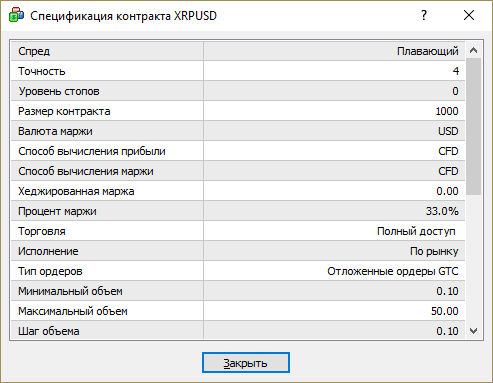Screen dimensions: 493x383
Task: Click CFD value in margin calculation row
Action: [x=448, y=171]
